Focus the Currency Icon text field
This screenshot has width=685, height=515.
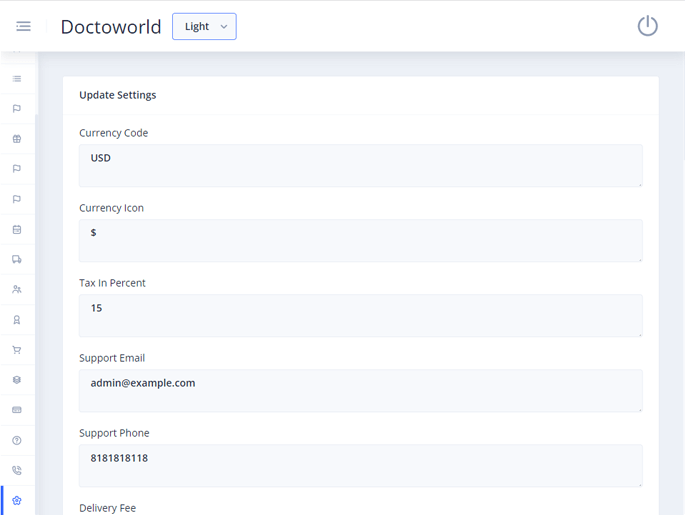pyautogui.click(x=360, y=240)
